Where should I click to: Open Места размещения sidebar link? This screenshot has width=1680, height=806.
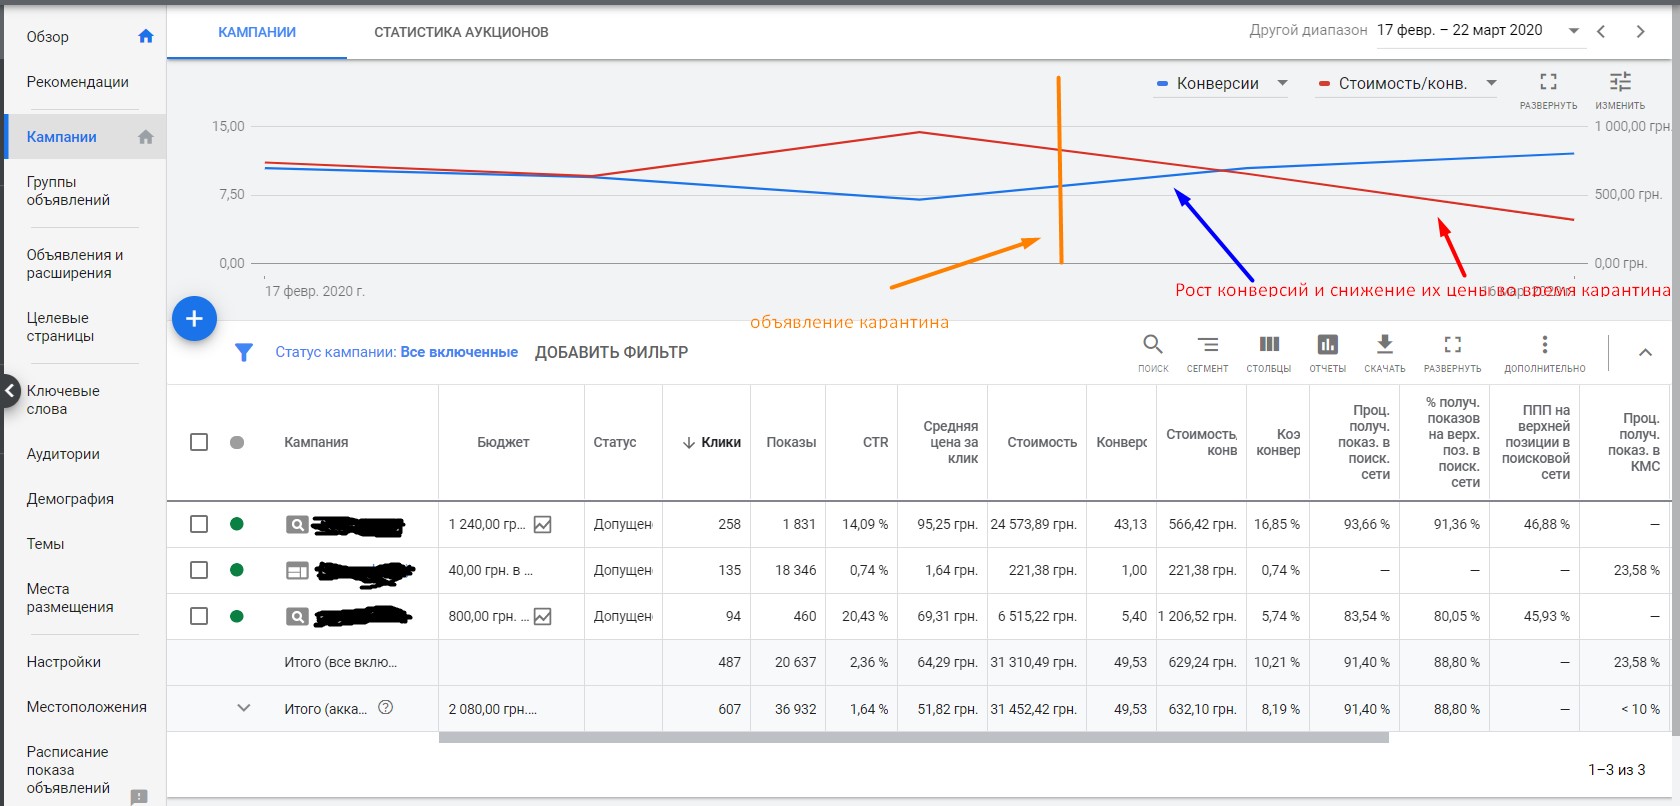point(70,598)
